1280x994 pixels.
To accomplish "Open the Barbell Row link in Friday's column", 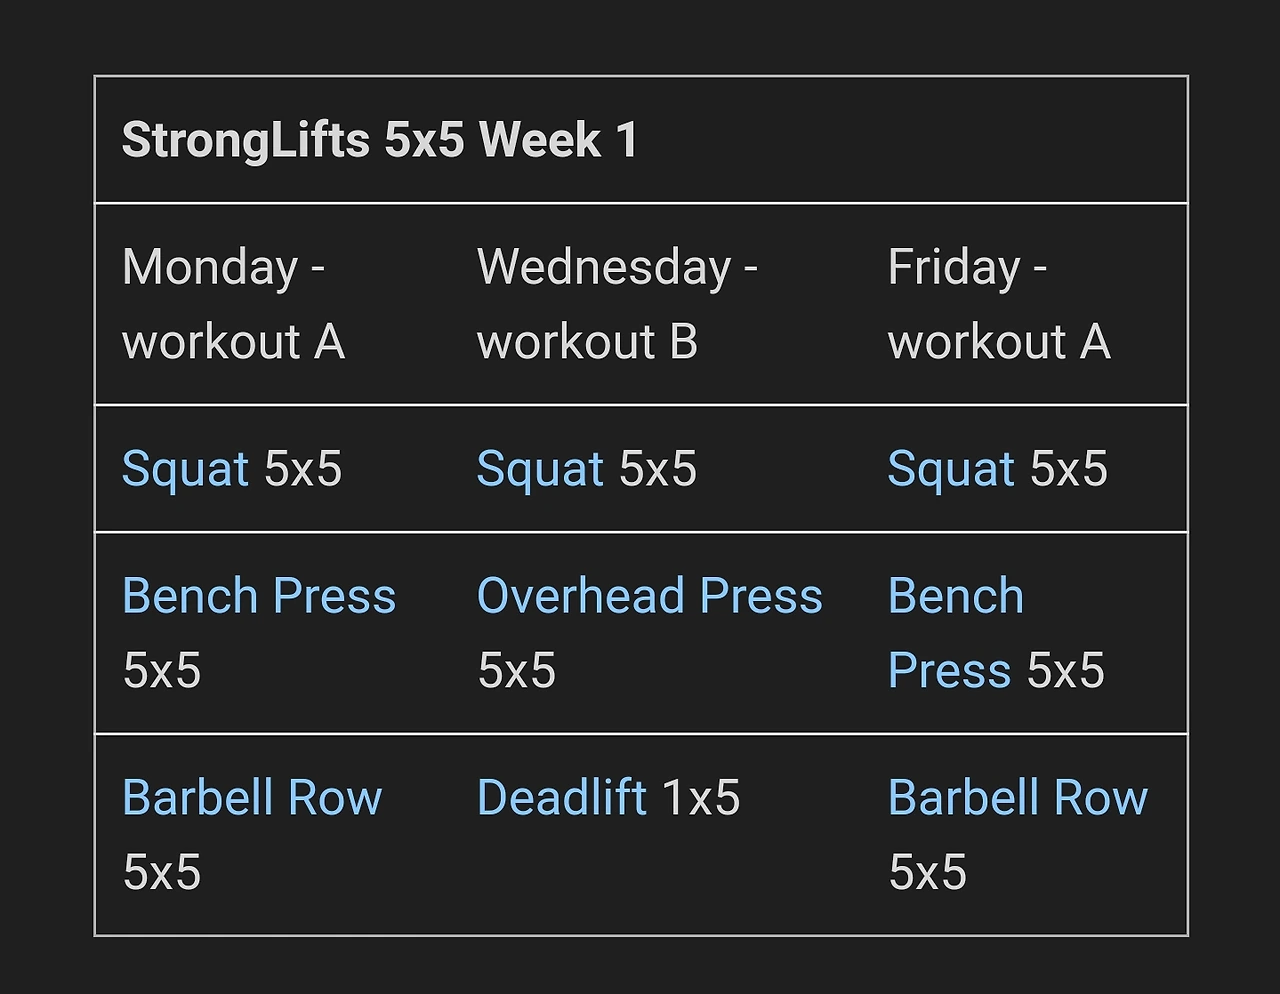I will tap(1018, 798).
